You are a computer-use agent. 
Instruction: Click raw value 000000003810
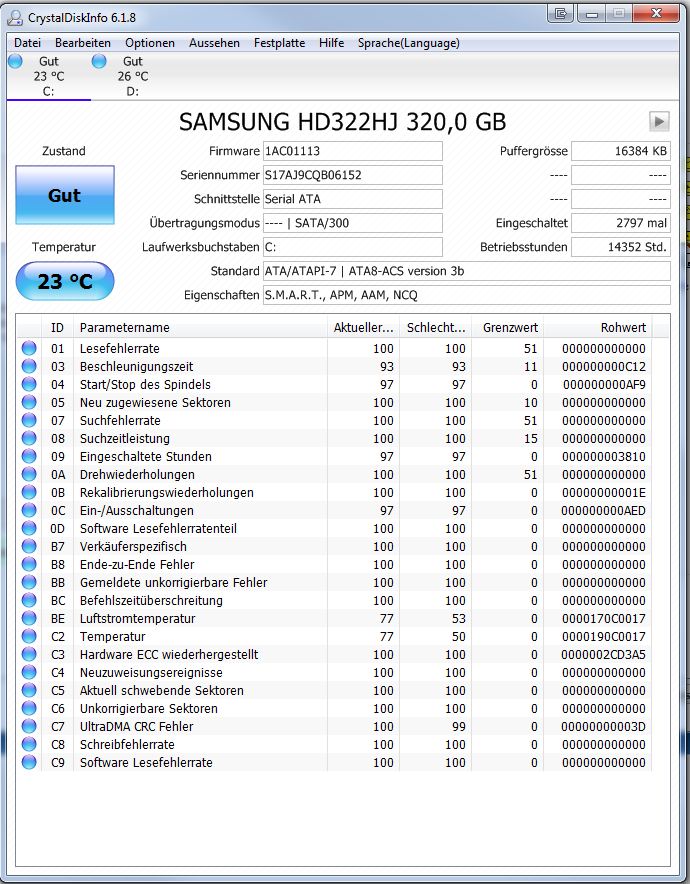tap(604, 456)
